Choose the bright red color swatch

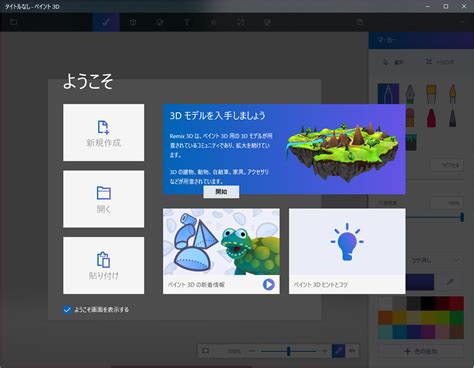(x=456, y=303)
